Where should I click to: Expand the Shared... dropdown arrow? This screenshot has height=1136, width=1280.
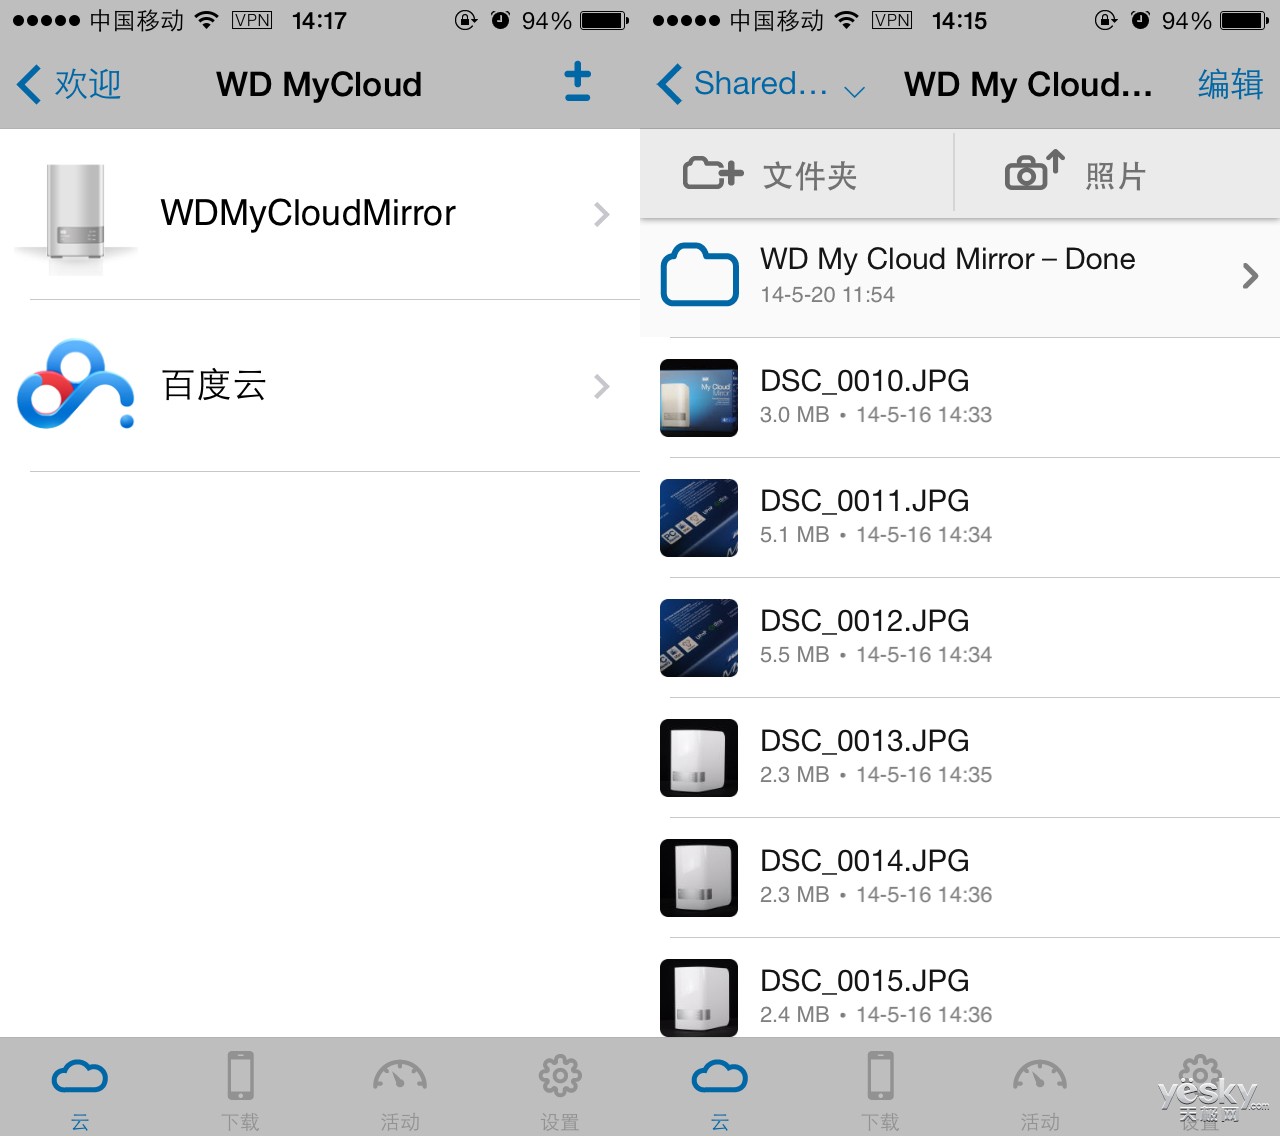[x=854, y=91]
